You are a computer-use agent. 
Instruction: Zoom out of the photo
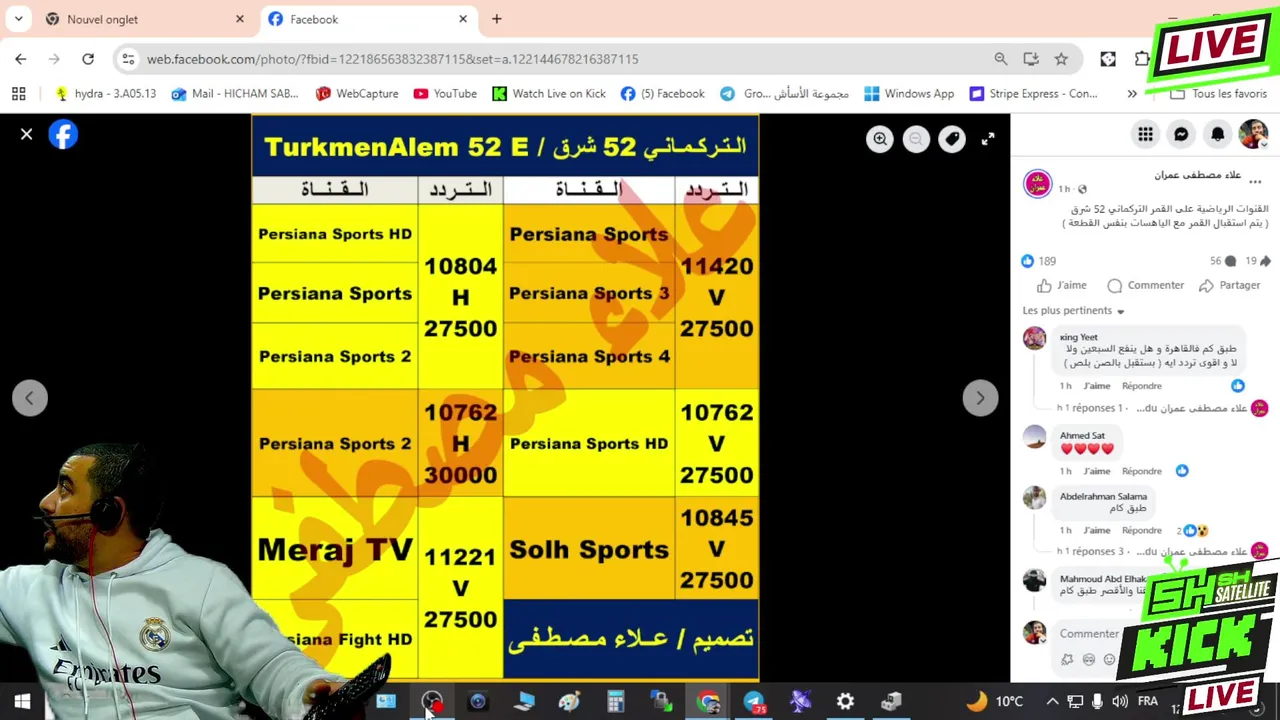pyautogui.click(x=916, y=139)
